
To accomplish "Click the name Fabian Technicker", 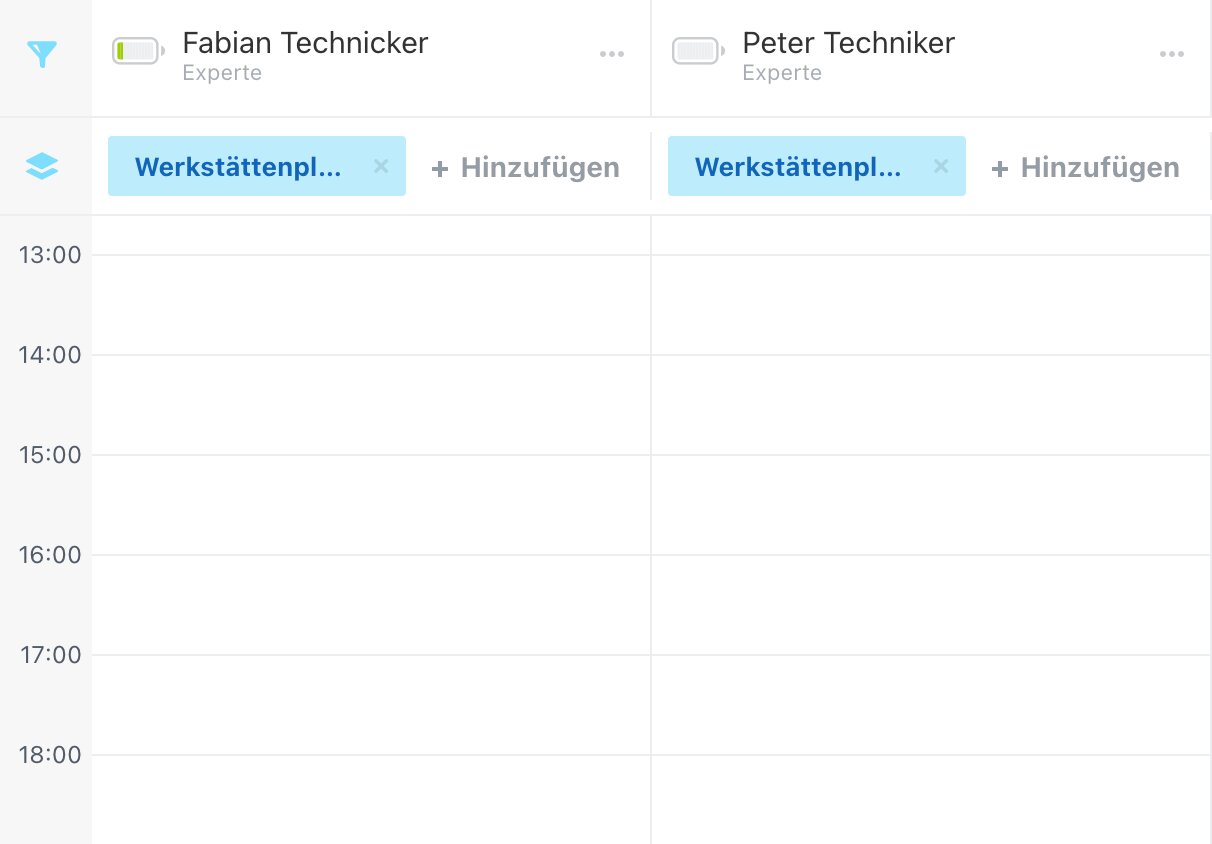I will coord(305,43).
